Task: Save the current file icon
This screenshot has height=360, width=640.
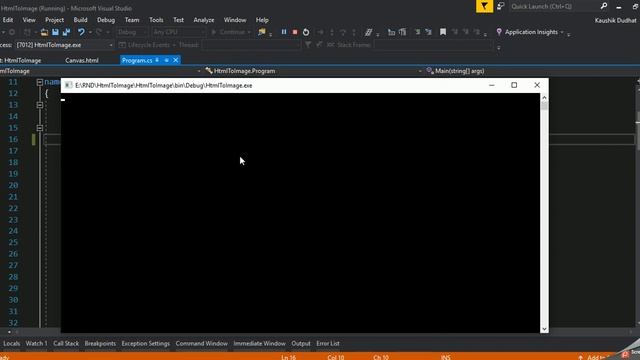Action: [x=55, y=32]
